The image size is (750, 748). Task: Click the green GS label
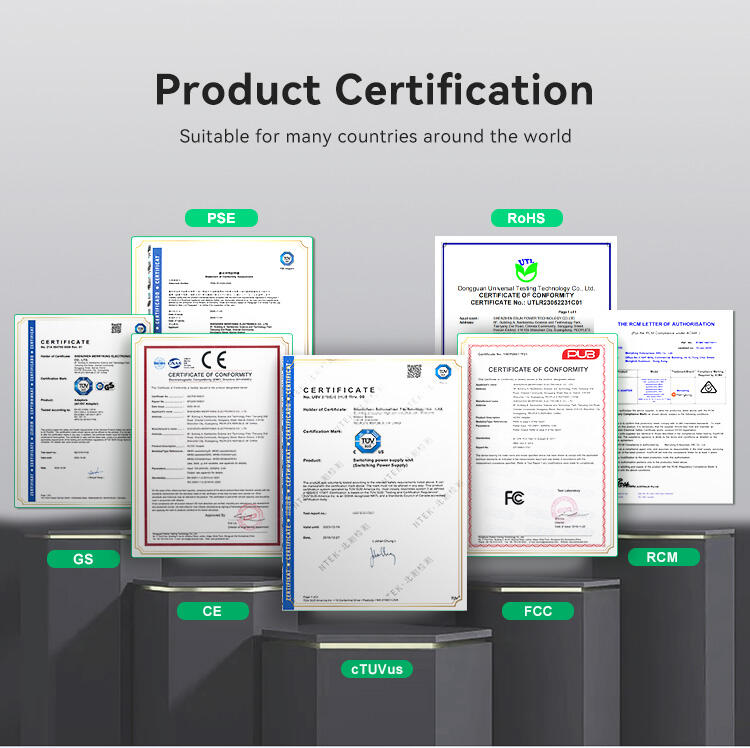[83, 559]
